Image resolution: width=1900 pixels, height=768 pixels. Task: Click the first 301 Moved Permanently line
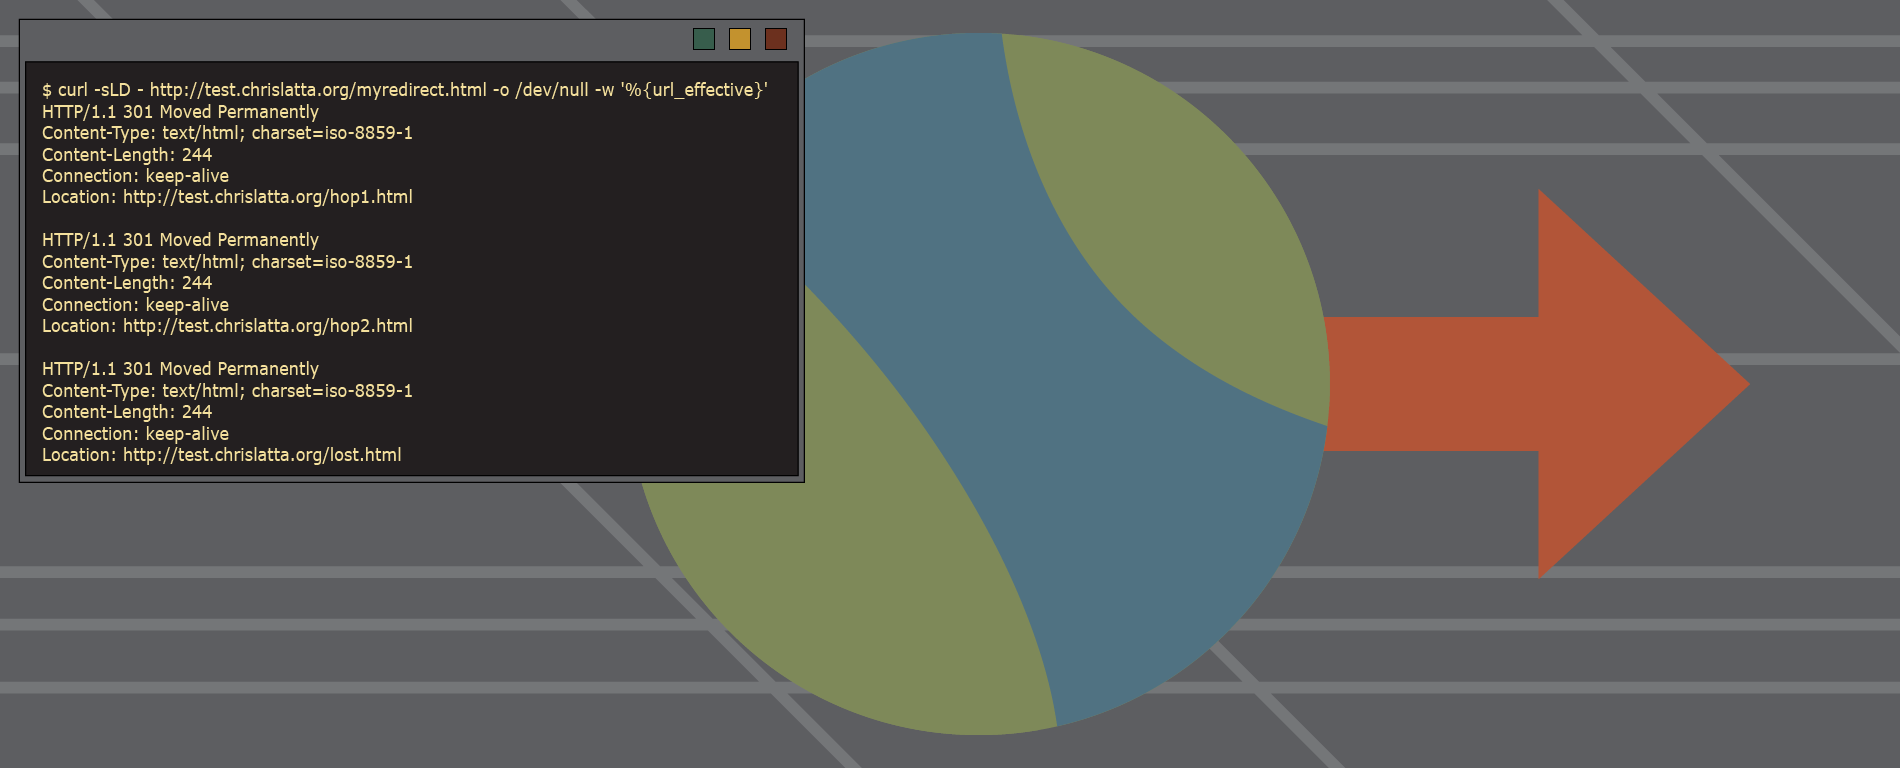click(180, 112)
